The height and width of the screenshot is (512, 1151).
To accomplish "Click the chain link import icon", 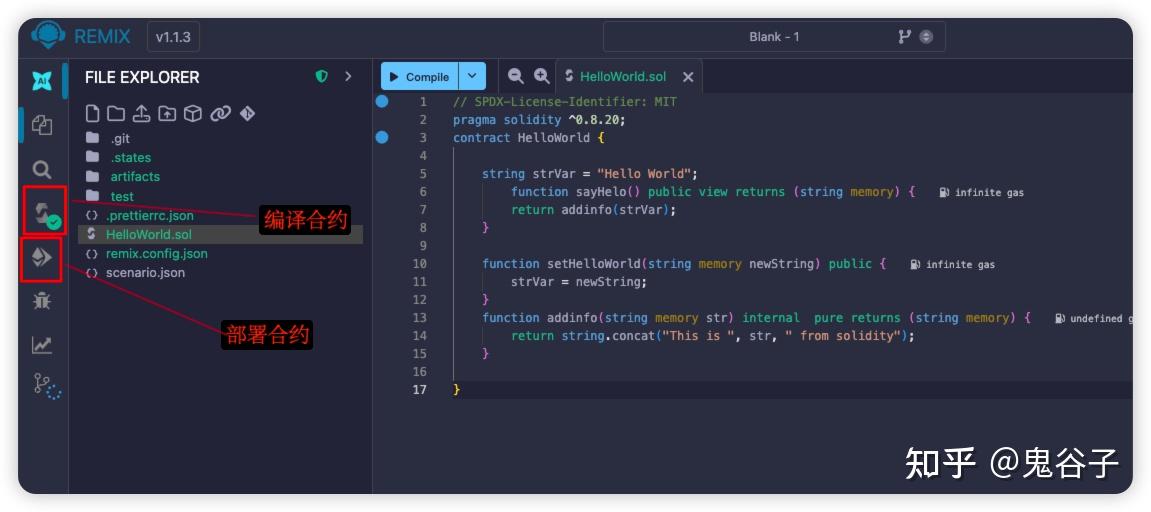I will coord(220,113).
